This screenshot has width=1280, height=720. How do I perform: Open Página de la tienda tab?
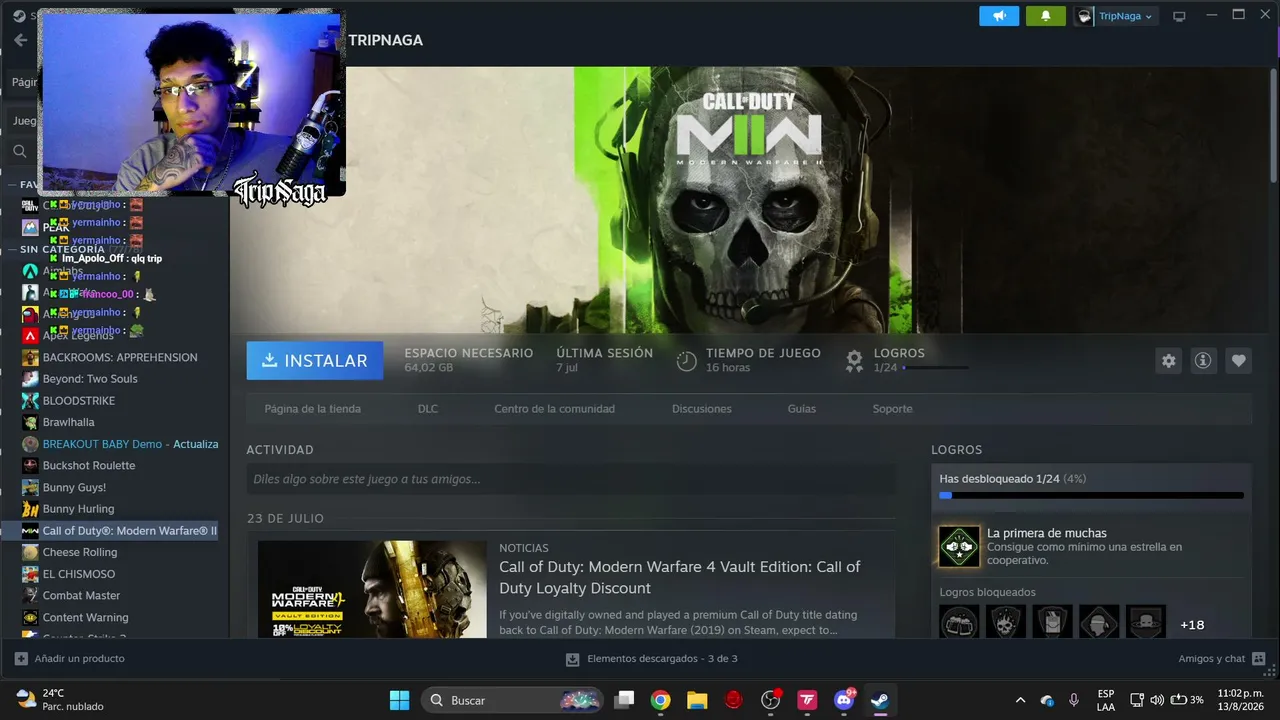coord(313,409)
